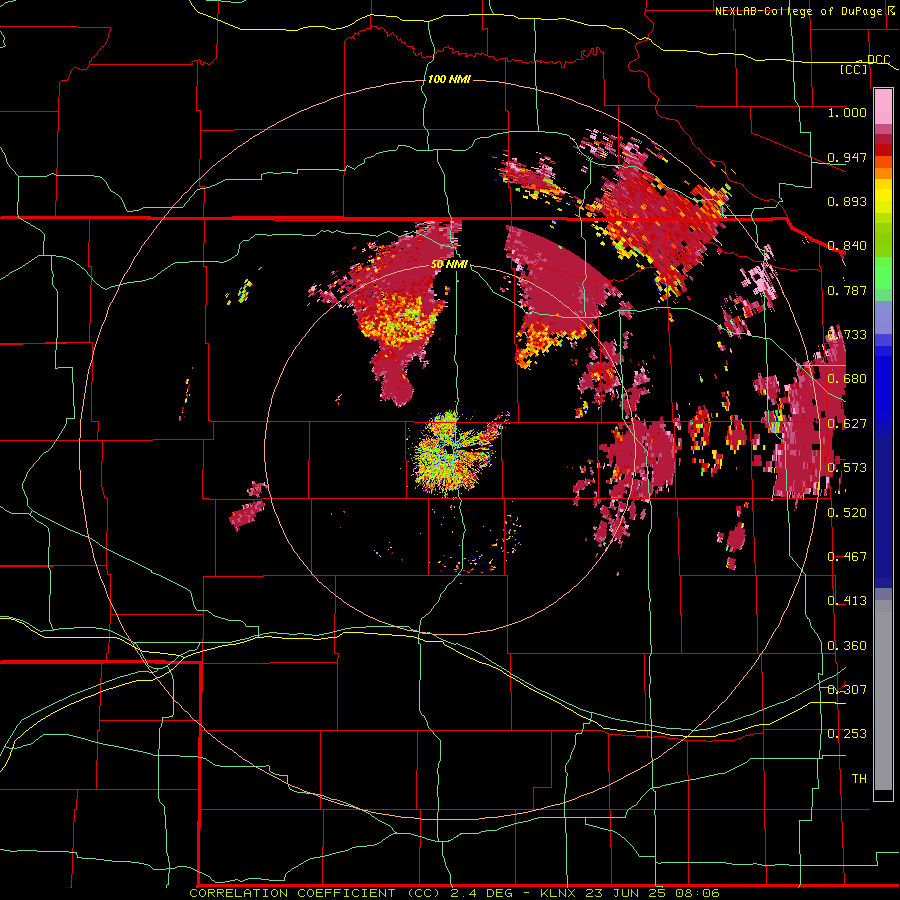Click the "CORRELATION COEFFICIENT (CC)" caption title
This screenshot has width=900, height=900.
point(315,893)
